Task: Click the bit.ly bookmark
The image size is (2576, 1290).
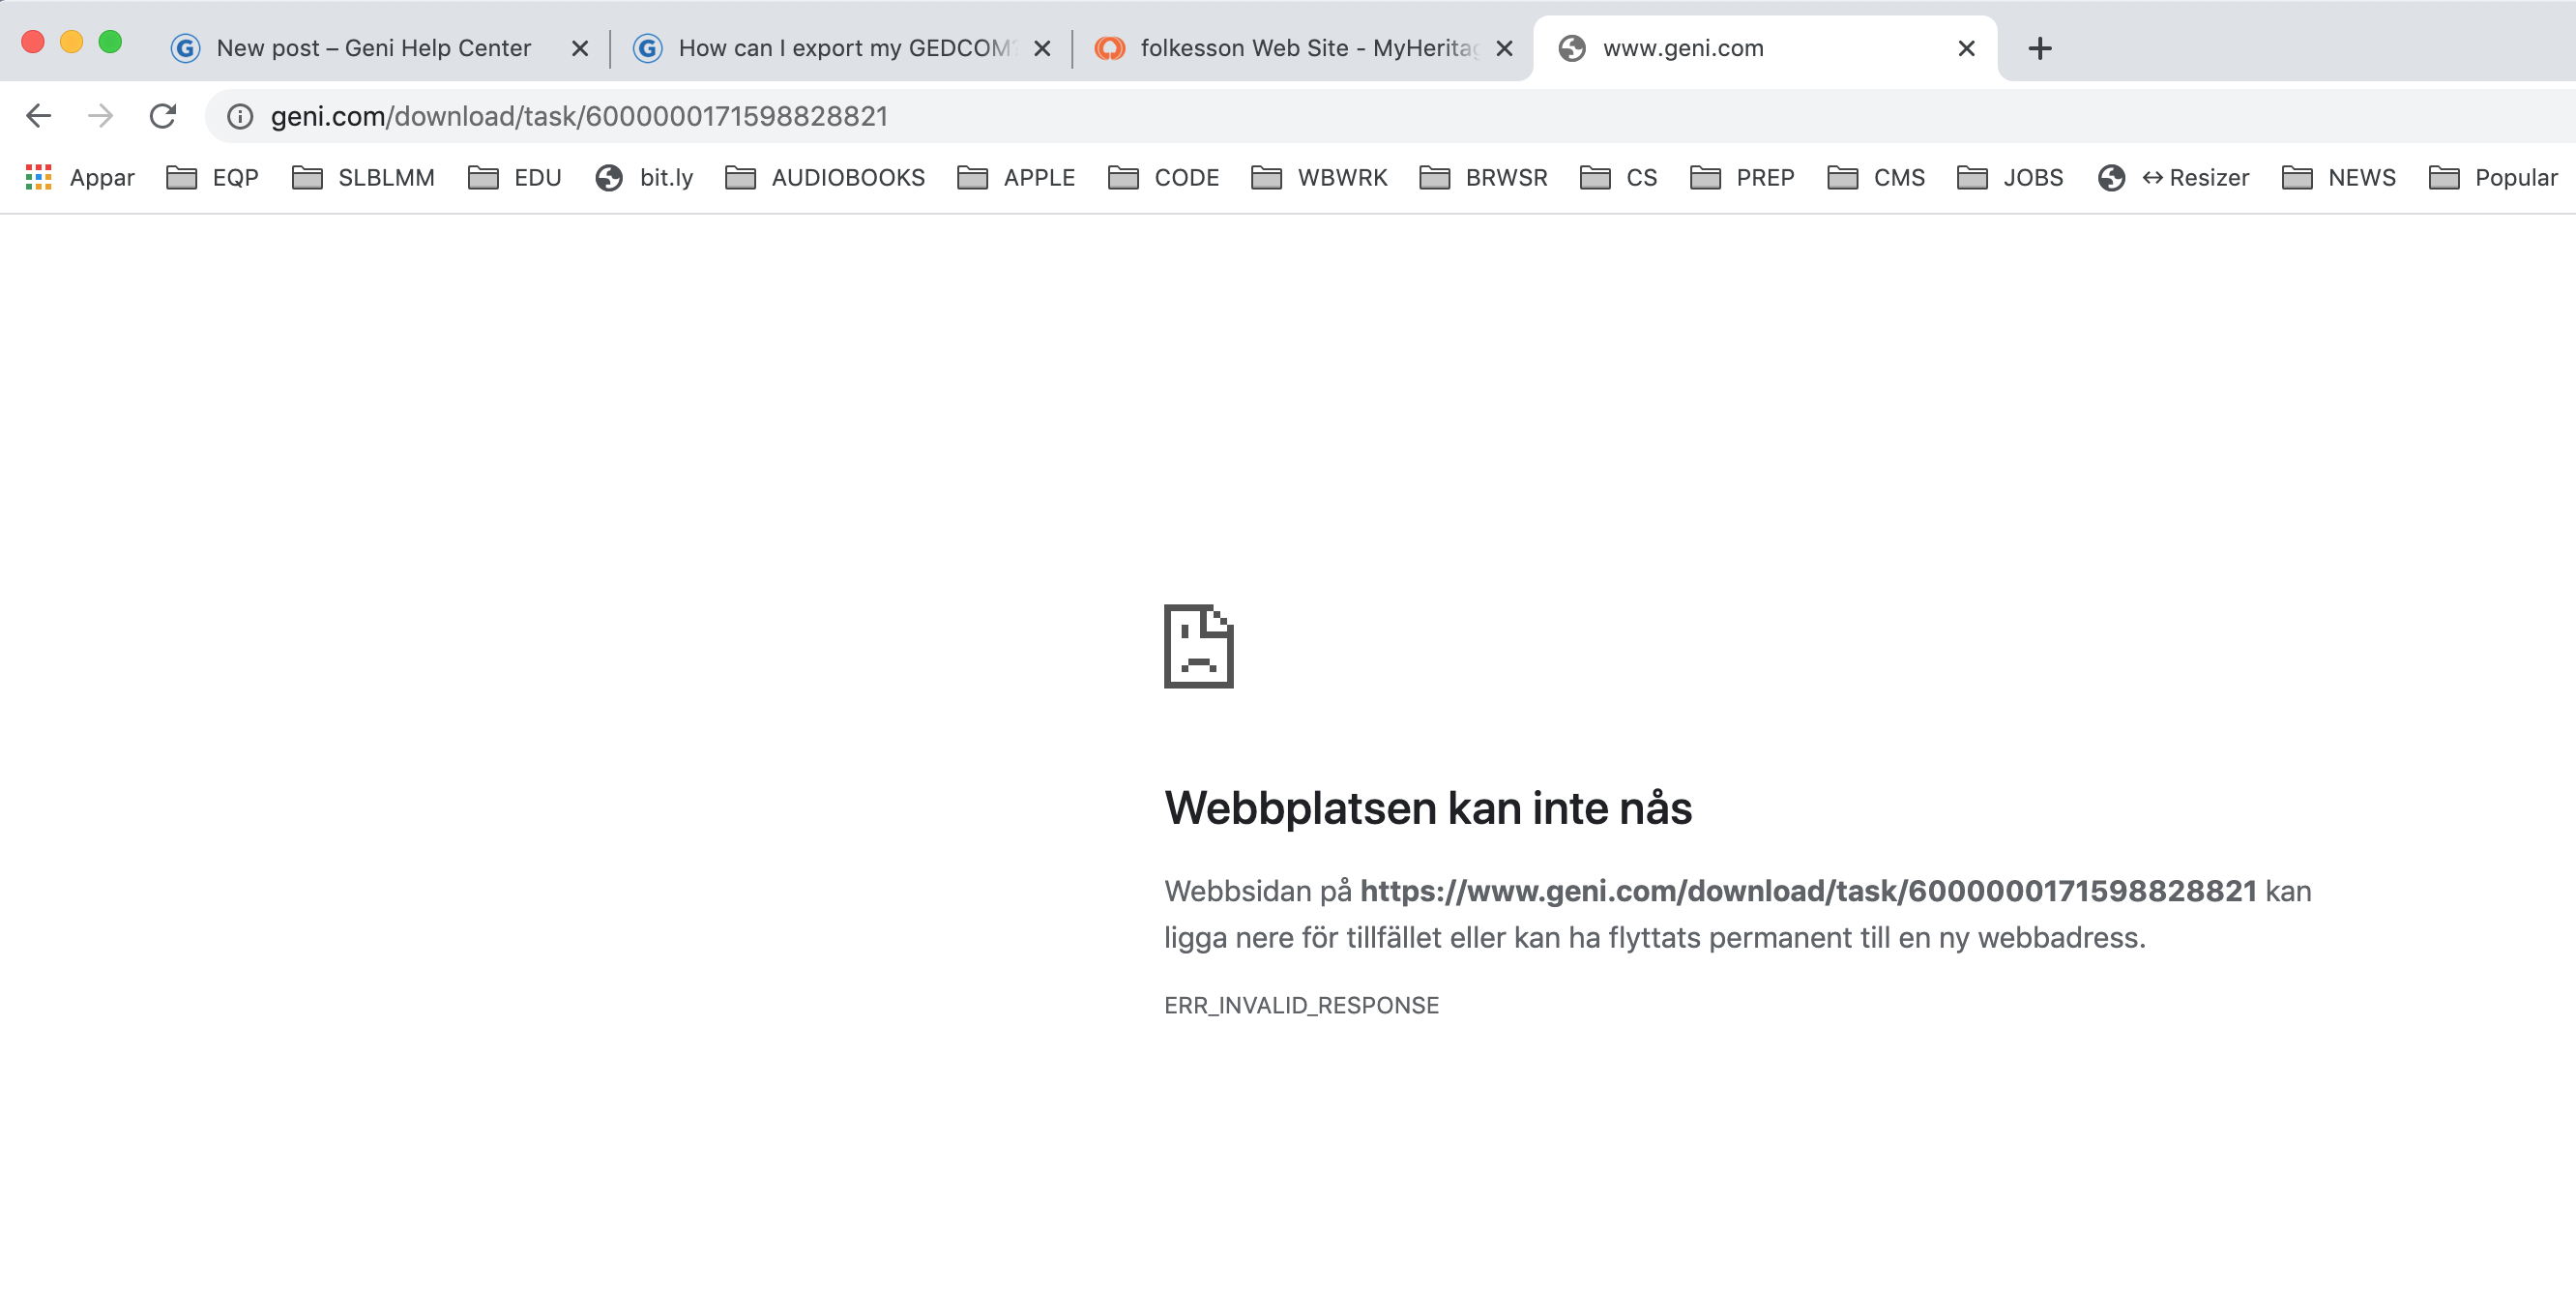Action: click(644, 177)
